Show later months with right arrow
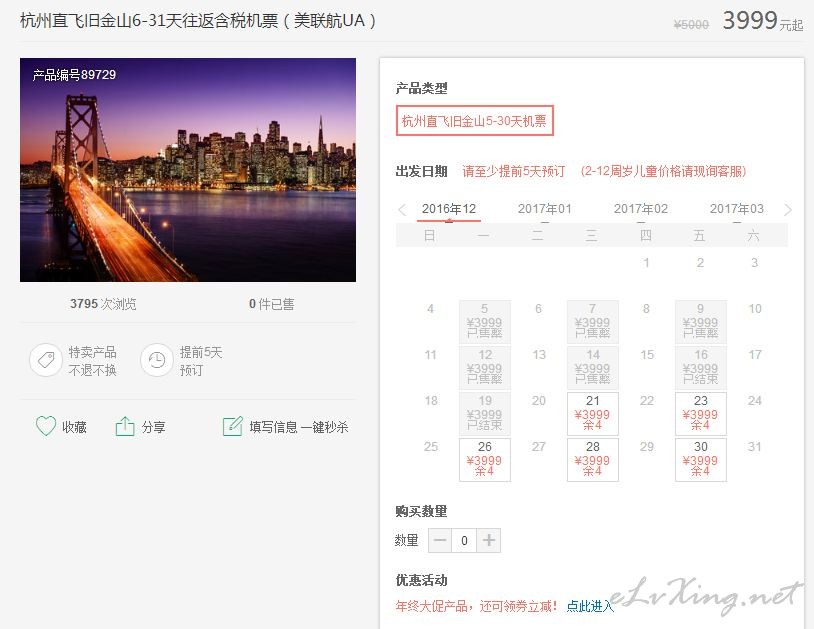 point(788,210)
